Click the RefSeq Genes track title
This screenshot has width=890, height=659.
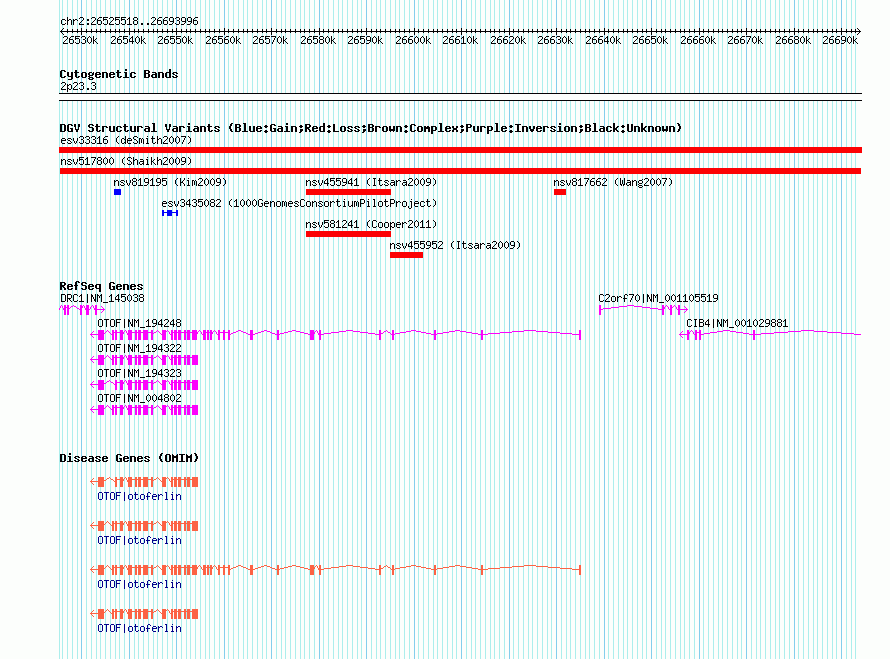pos(101,286)
